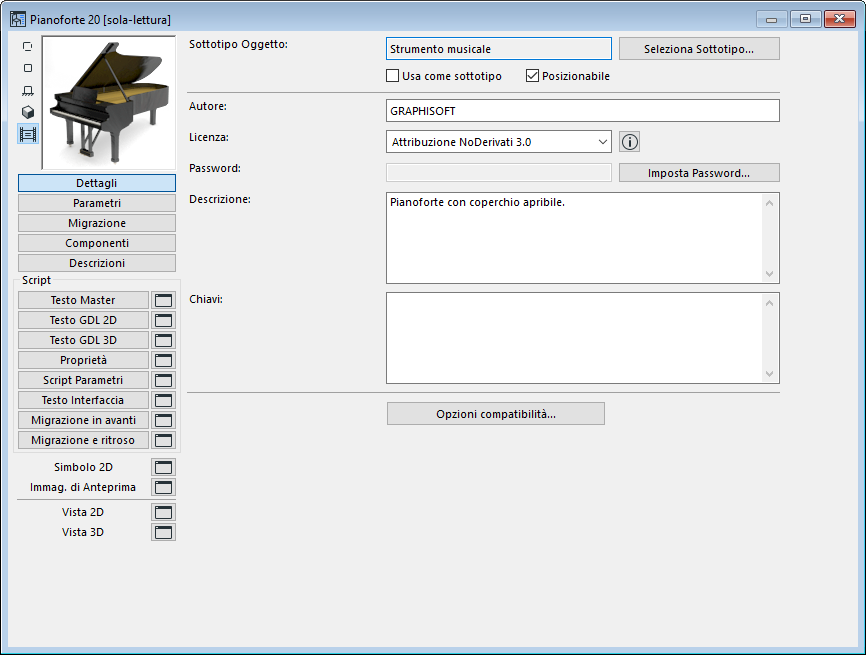
Task: Open Vista 2D window icon
Action: (x=163, y=512)
